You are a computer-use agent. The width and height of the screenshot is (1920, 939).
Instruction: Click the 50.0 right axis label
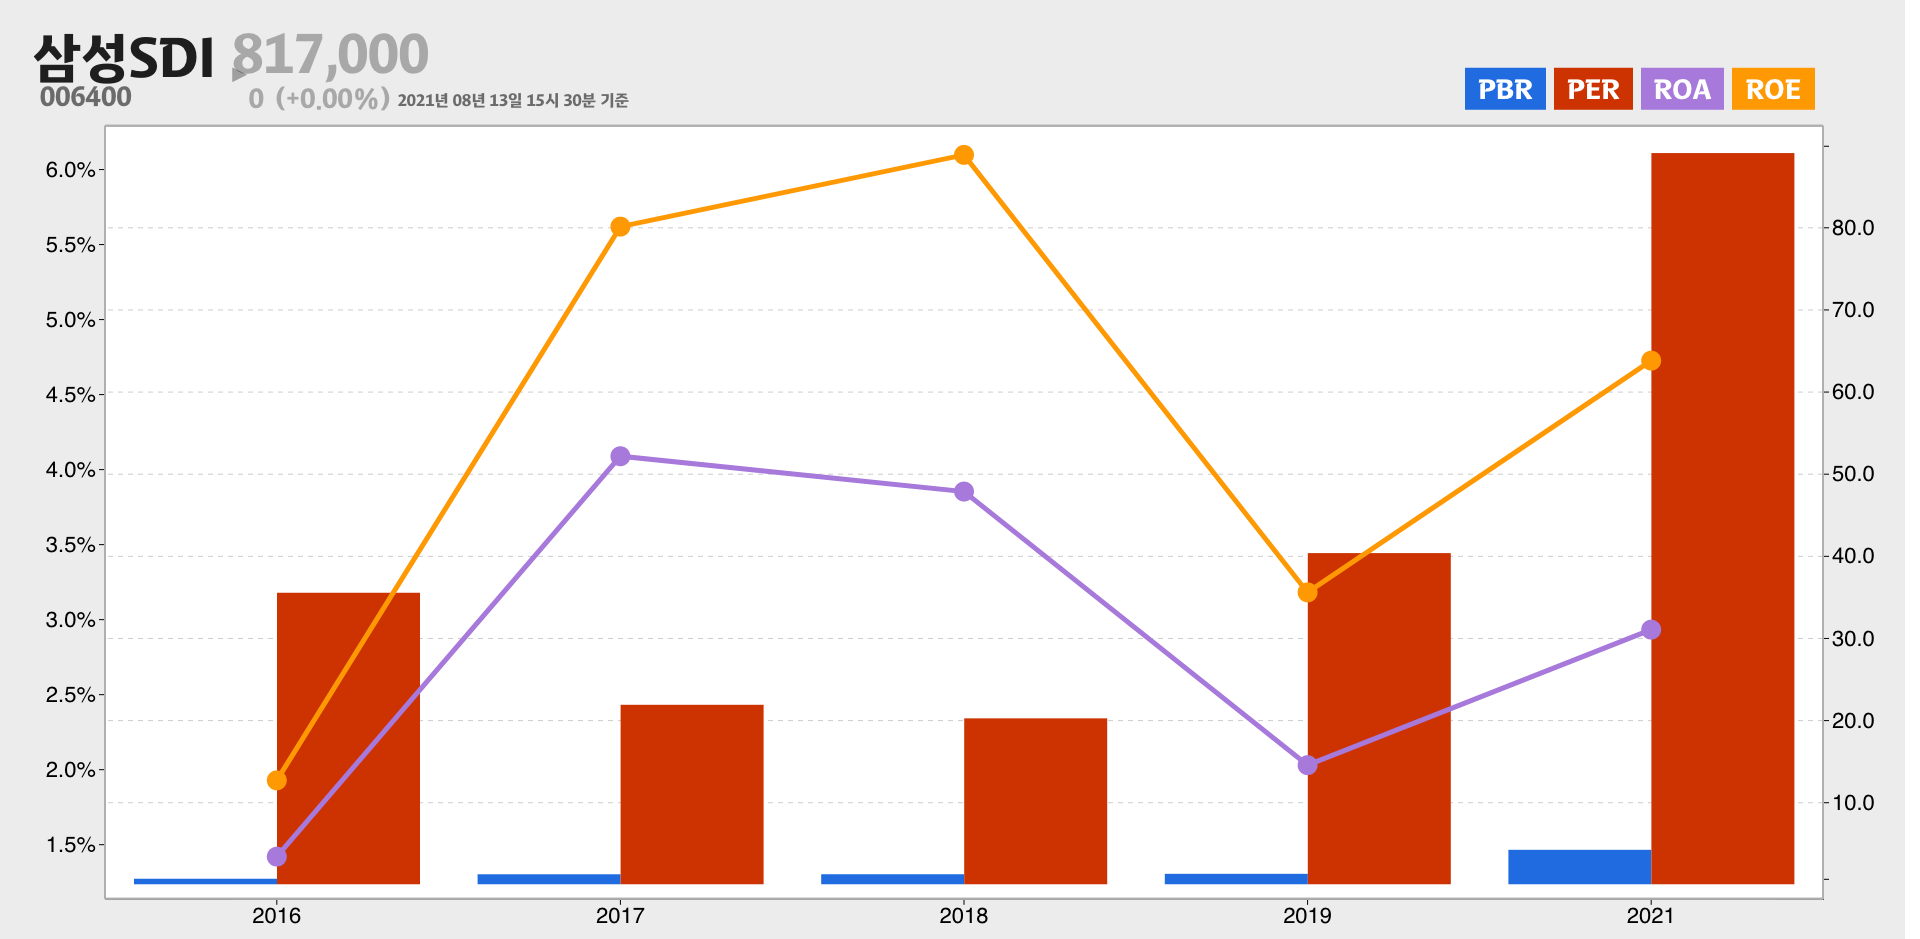pyautogui.click(x=1853, y=474)
